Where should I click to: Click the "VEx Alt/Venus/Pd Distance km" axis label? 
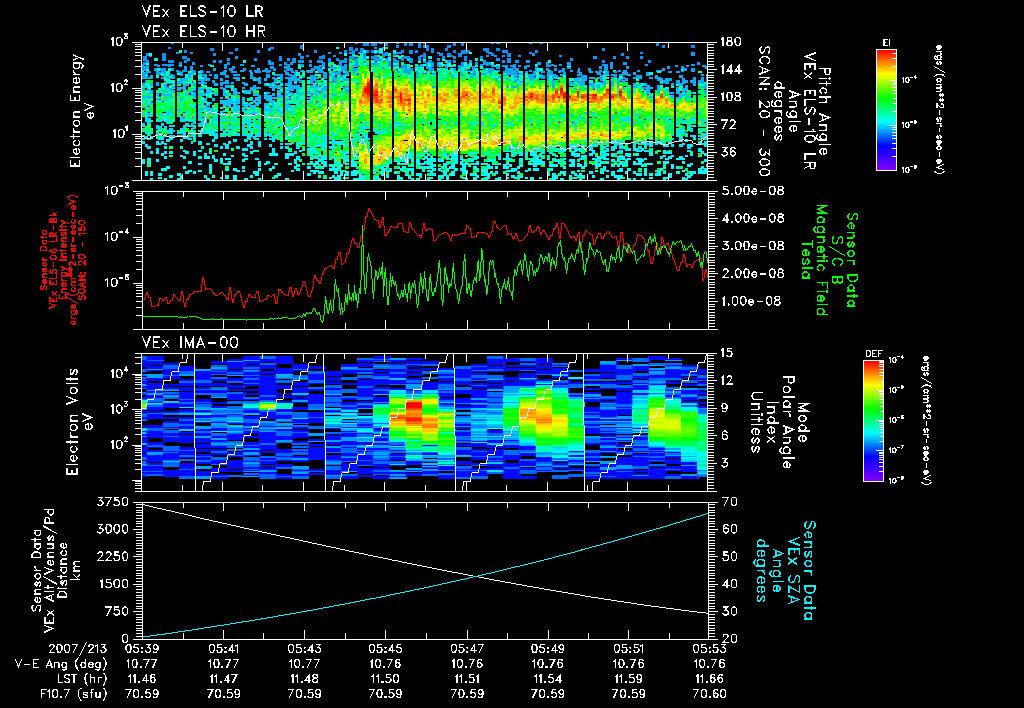[61, 570]
